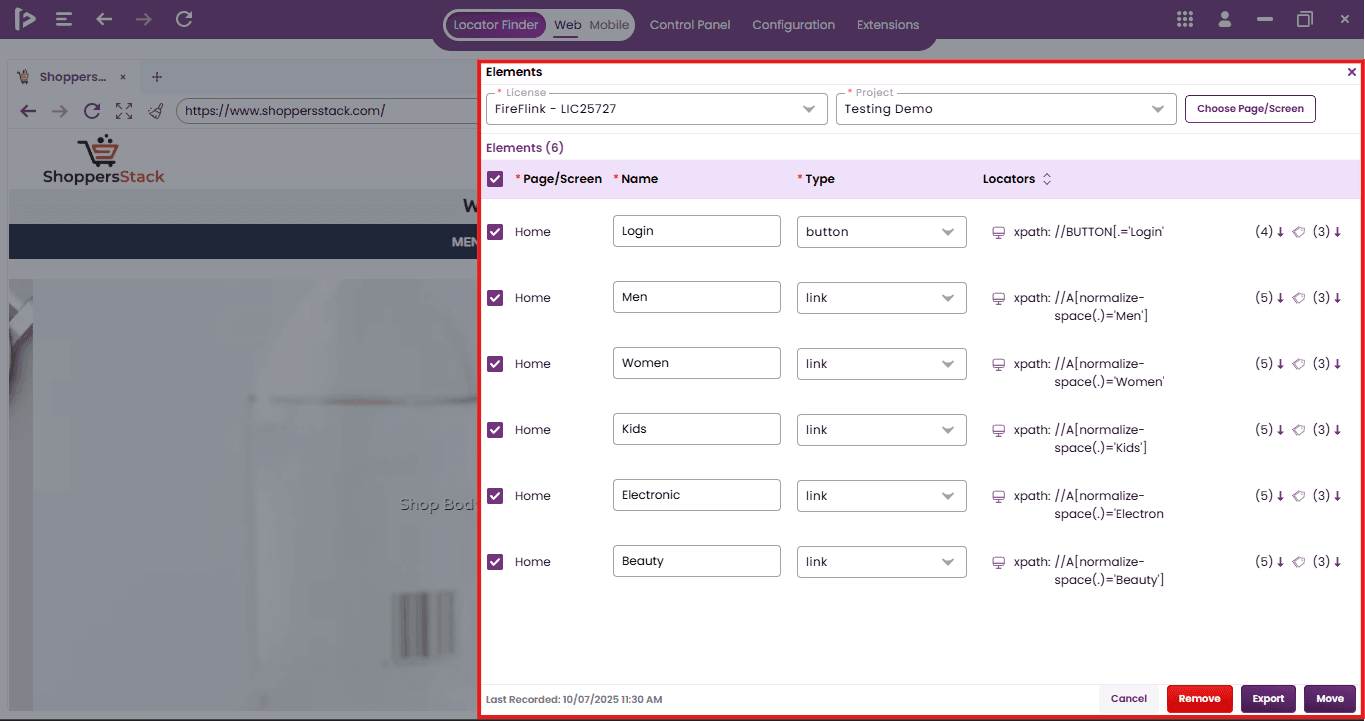Open the Type dropdown for Login

(882, 232)
